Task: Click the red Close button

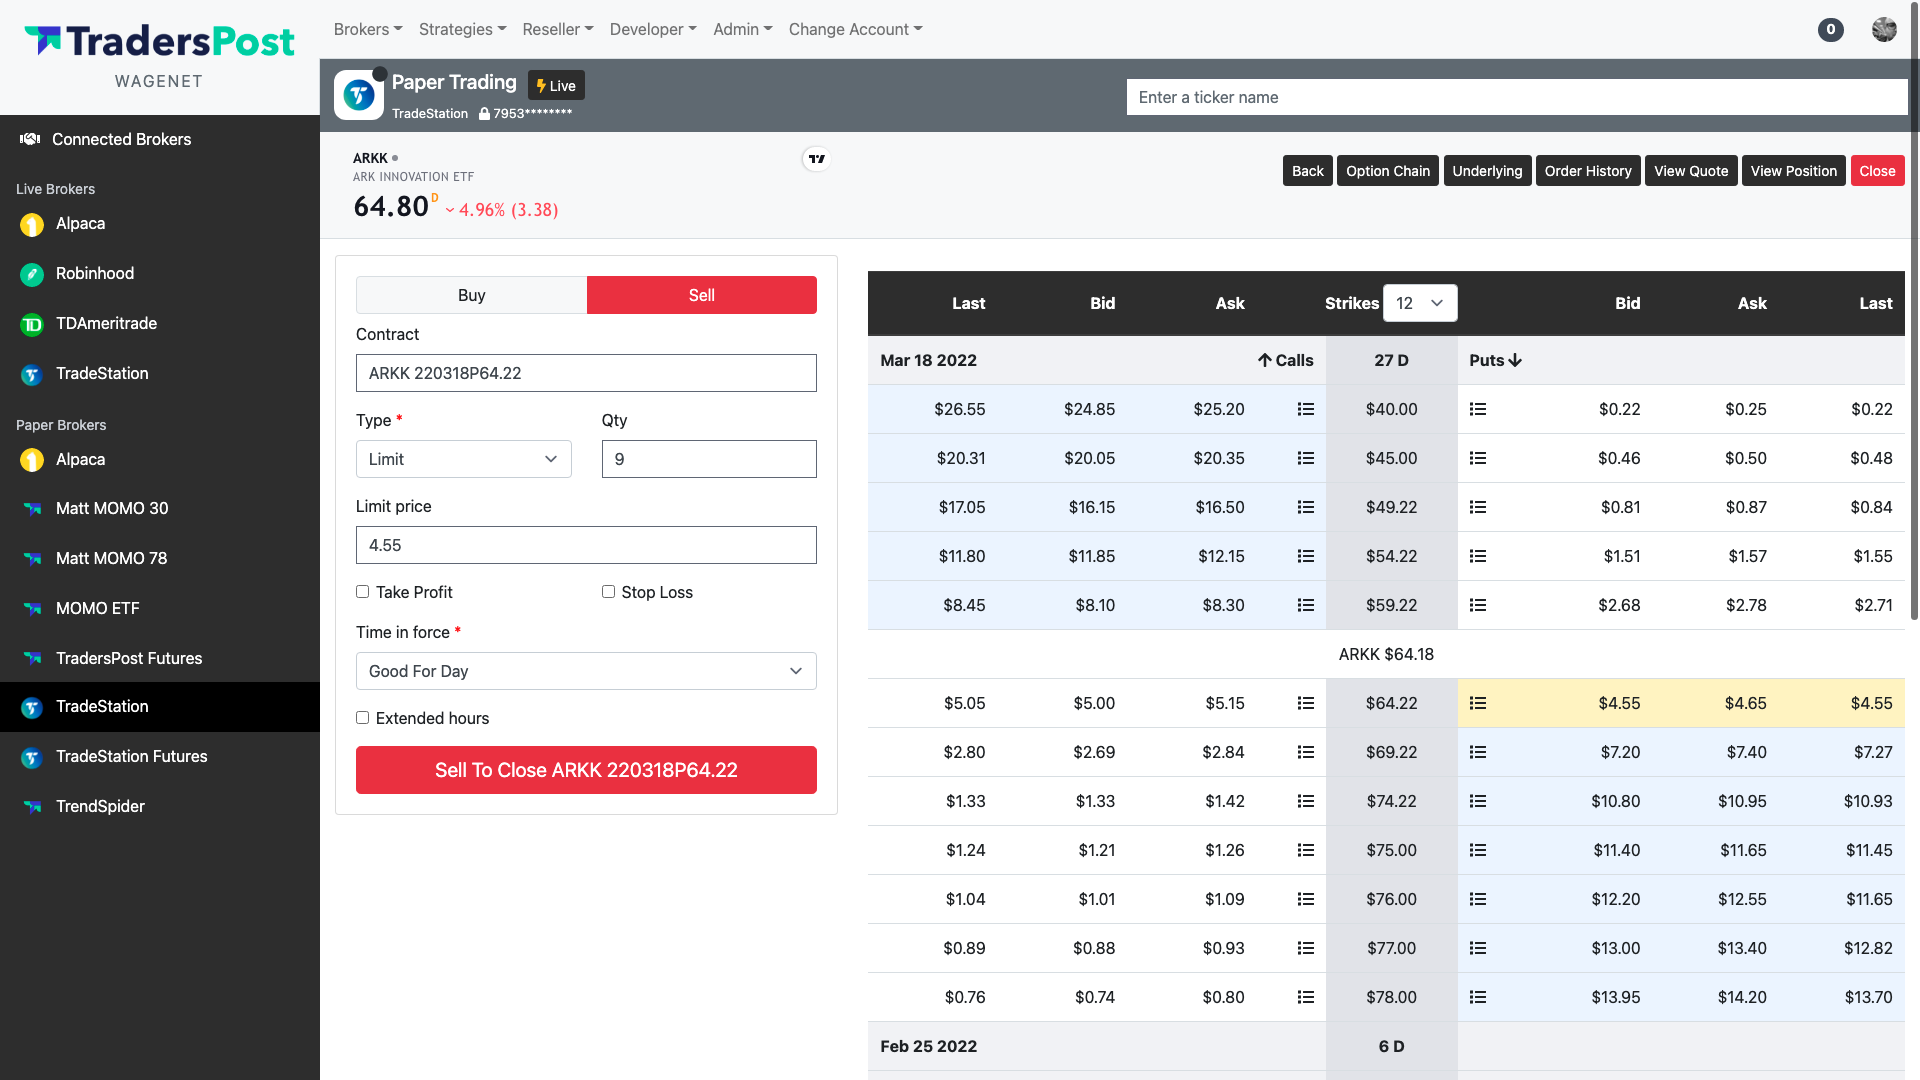Action: click(x=1878, y=171)
